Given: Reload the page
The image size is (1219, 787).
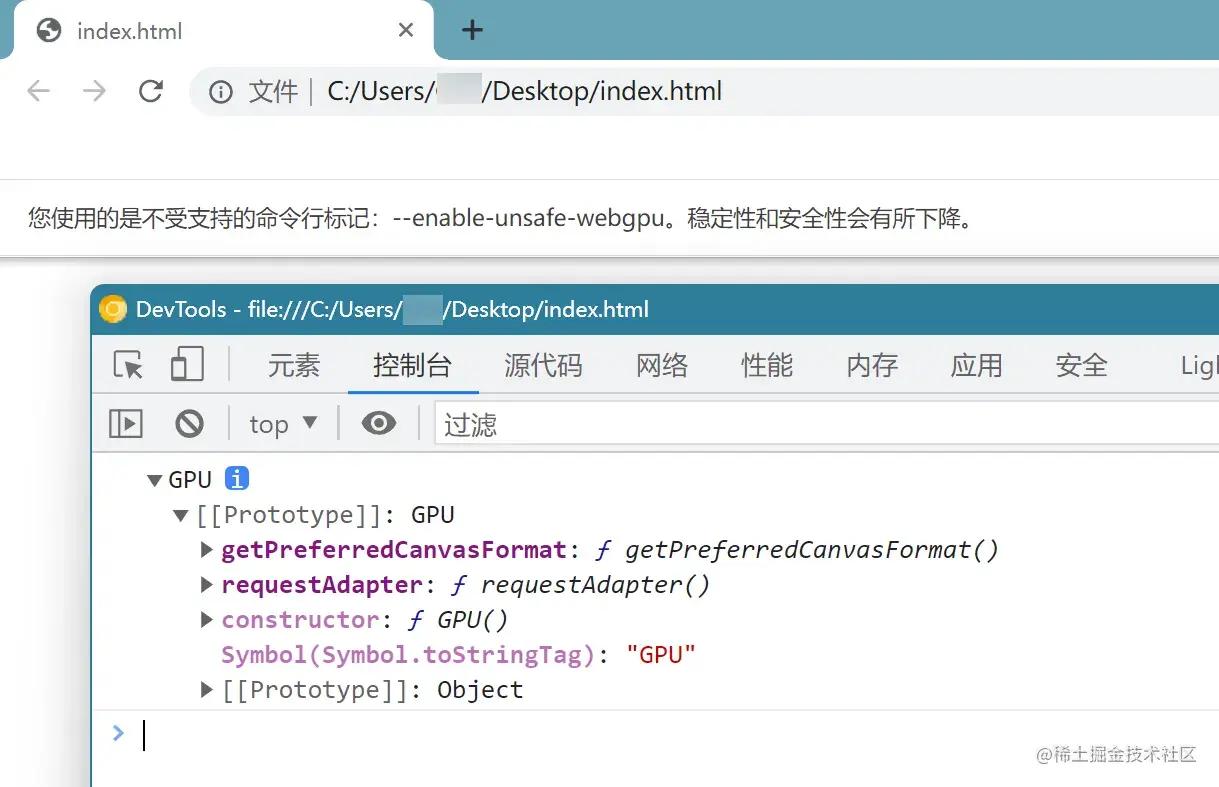Looking at the screenshot, I should tap(151, 91).
